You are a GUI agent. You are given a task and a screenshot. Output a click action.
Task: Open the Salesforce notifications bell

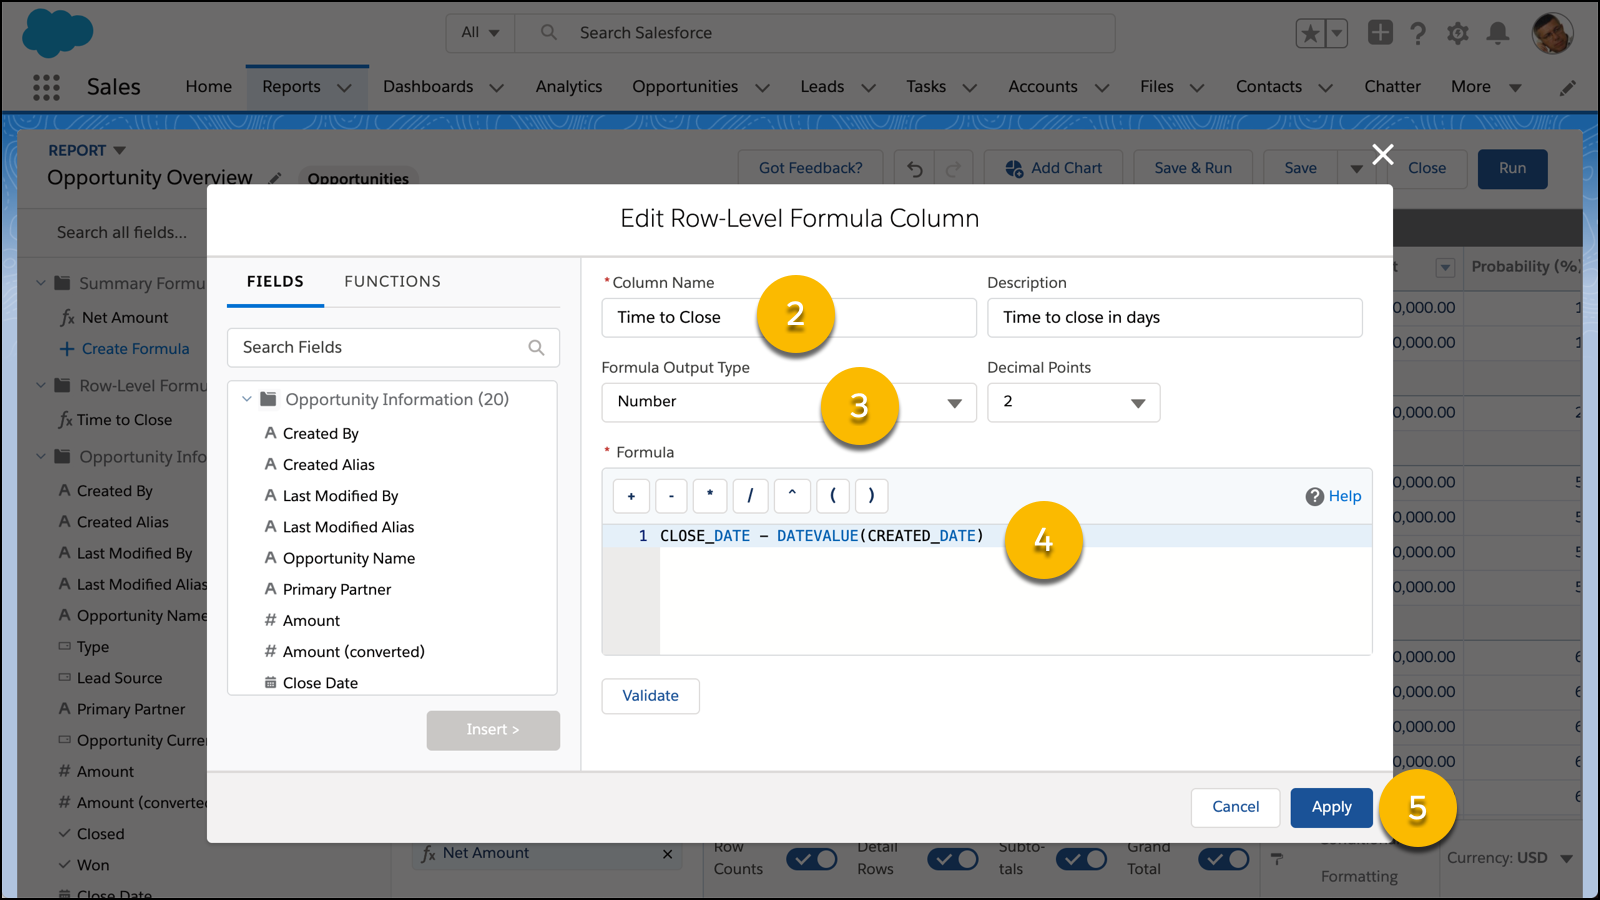click(x=1497, y=32)
